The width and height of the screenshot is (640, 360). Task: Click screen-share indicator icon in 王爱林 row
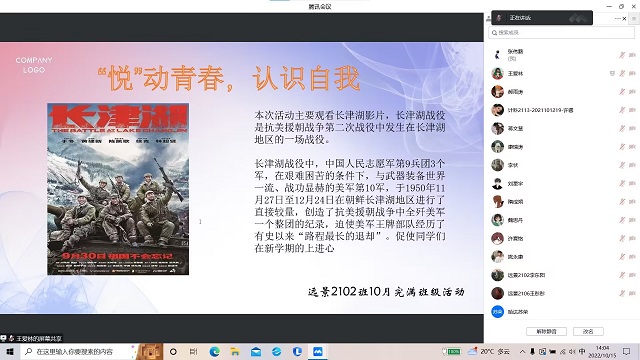(x=612, y=73)
